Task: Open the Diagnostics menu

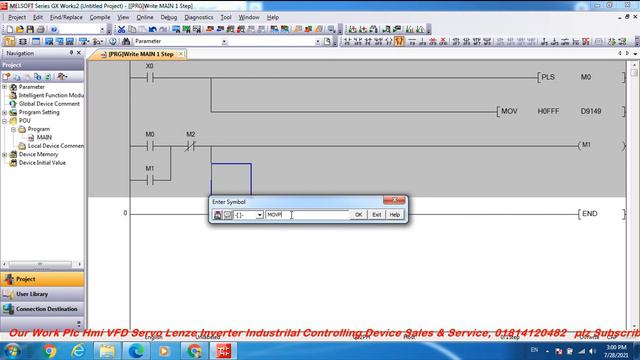Action: pyautogui.click(x=199, y=18)
